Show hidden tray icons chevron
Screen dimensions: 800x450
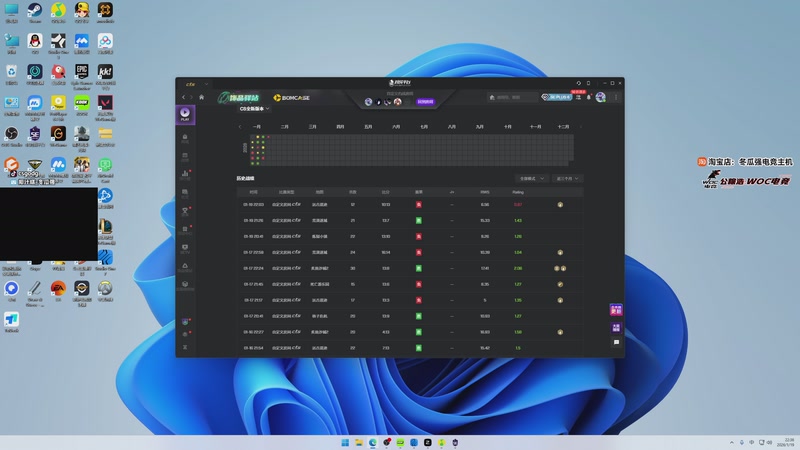[x=732, y=442]
